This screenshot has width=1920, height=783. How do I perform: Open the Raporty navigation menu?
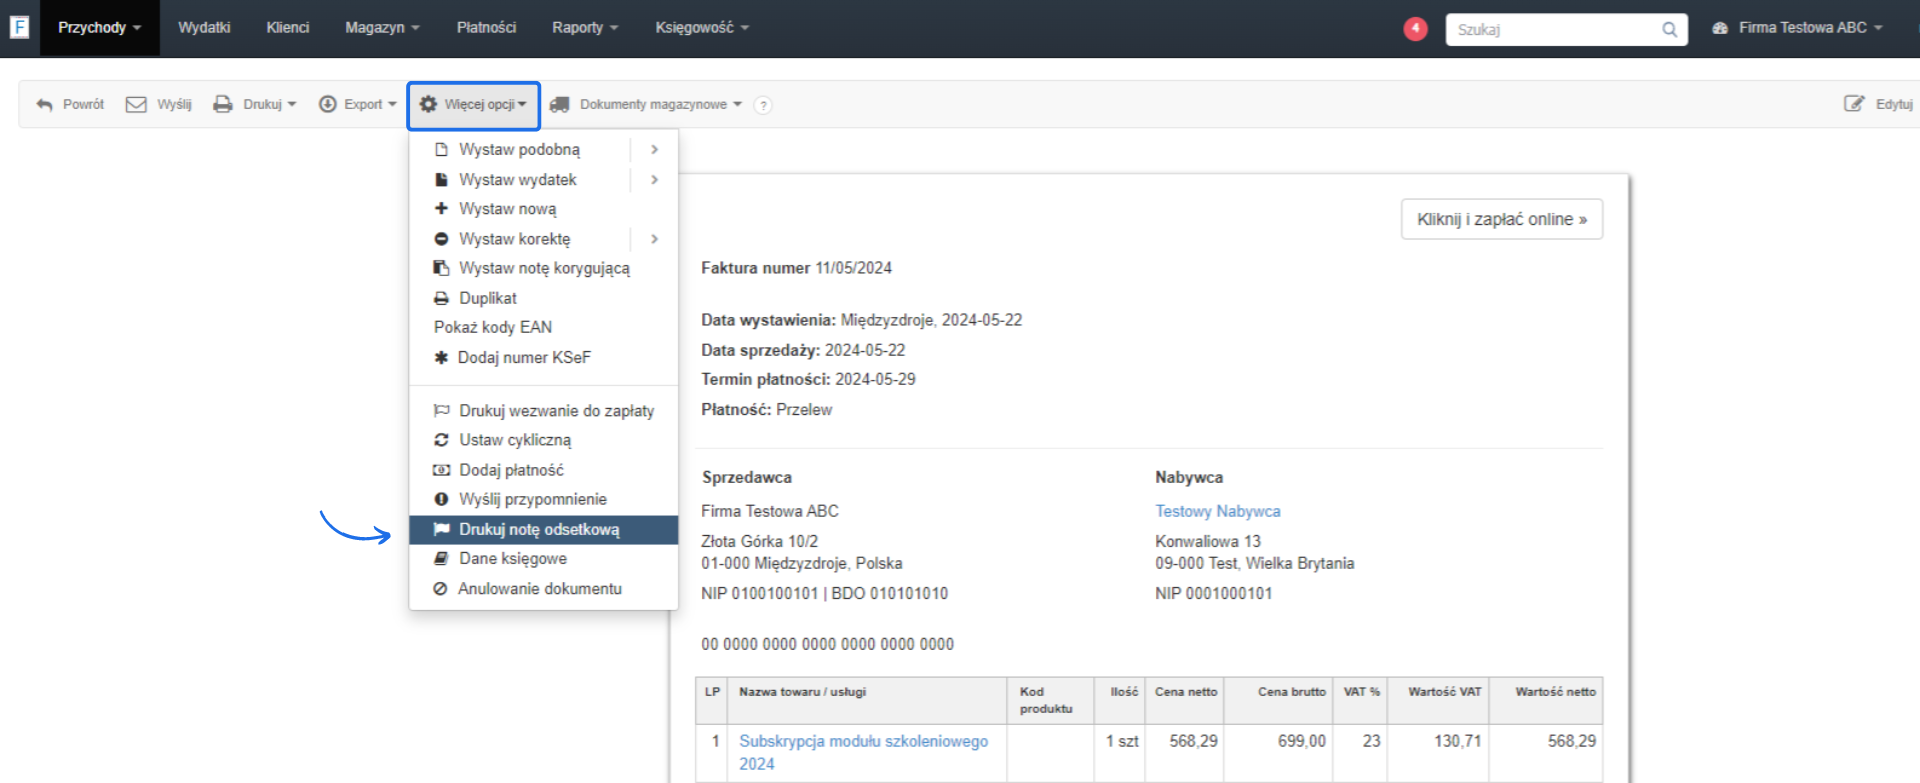coord(585,28)
